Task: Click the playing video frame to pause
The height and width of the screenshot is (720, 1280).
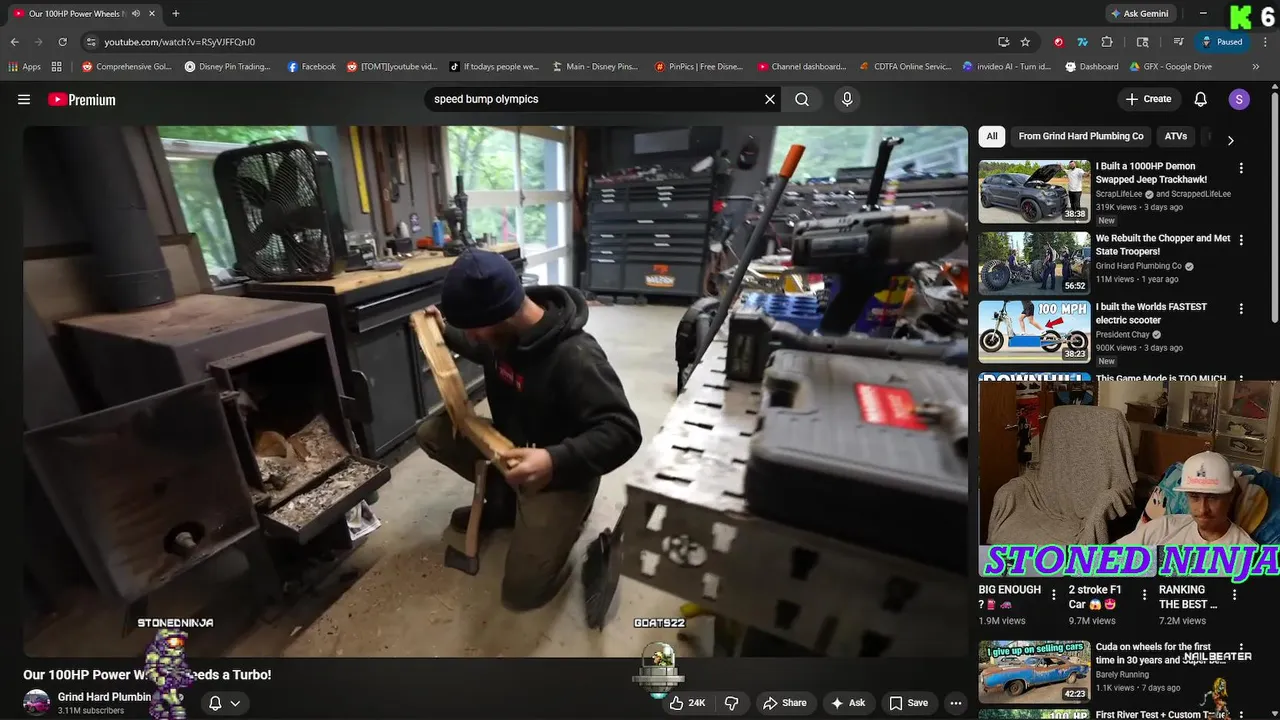Action: (x=495, y=391)
